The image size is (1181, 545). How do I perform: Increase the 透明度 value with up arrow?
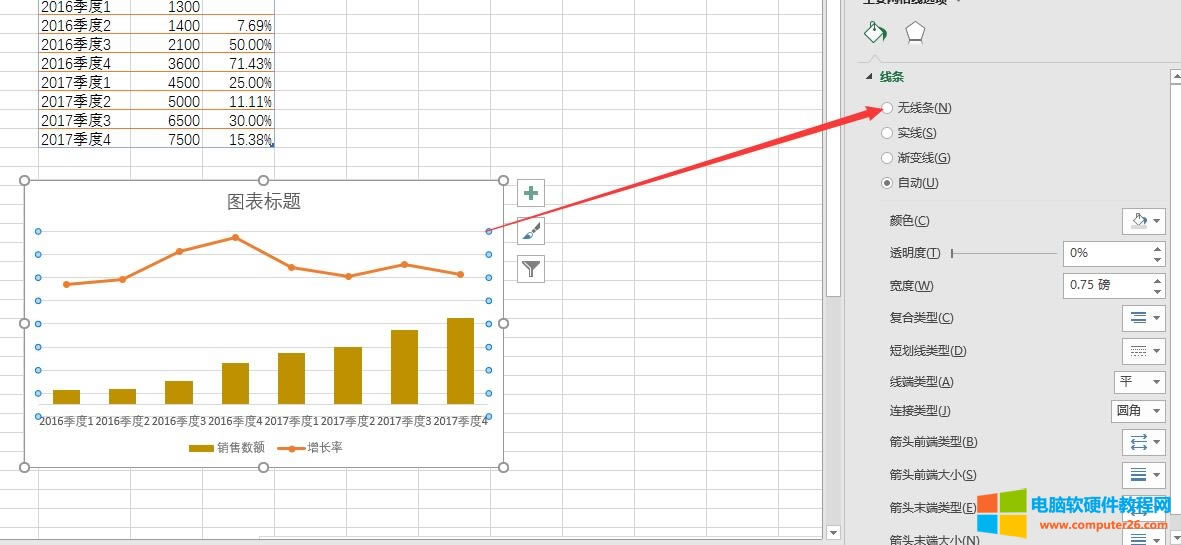click(x=1158, y=248)
